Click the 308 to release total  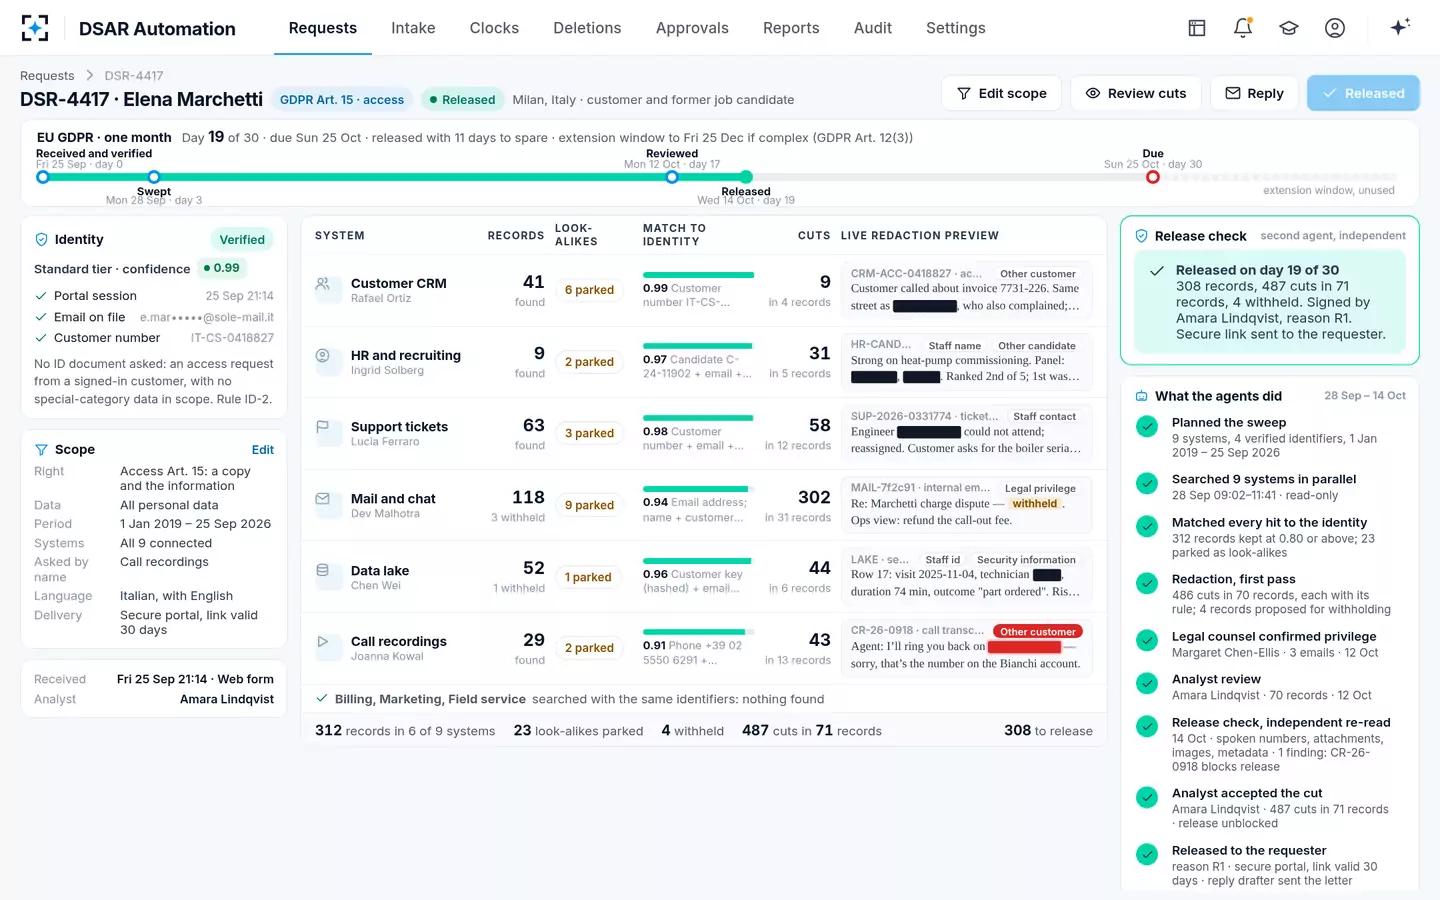1048,731
